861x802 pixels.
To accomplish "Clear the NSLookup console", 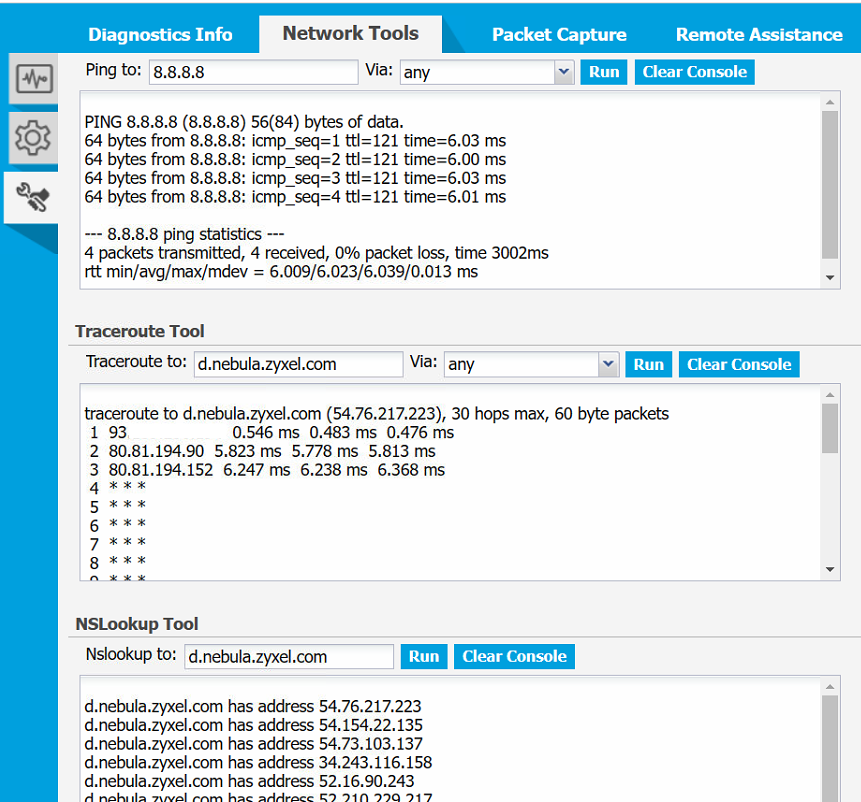I will (x=514, y=656).
